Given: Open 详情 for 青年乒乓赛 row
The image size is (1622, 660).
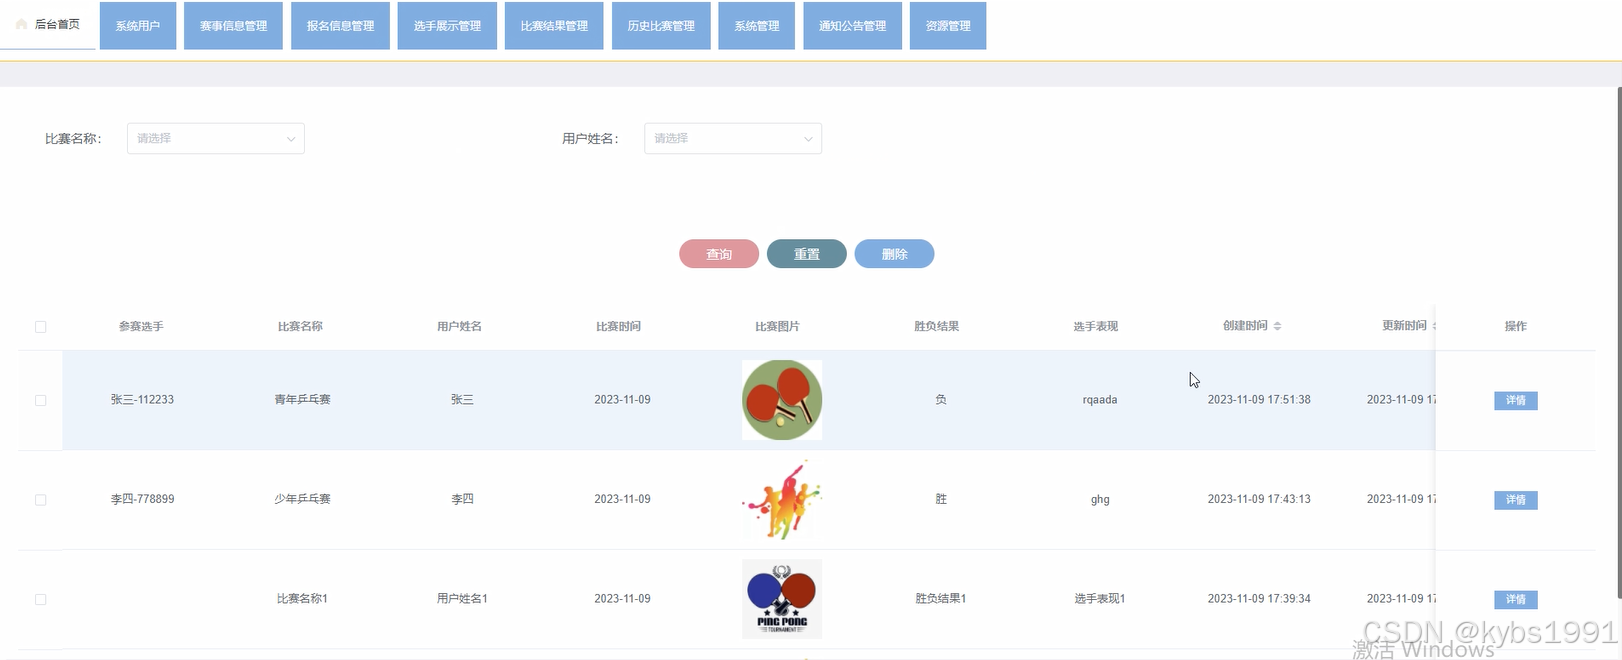Looking at the screenshot, I should pos(1516,400).
